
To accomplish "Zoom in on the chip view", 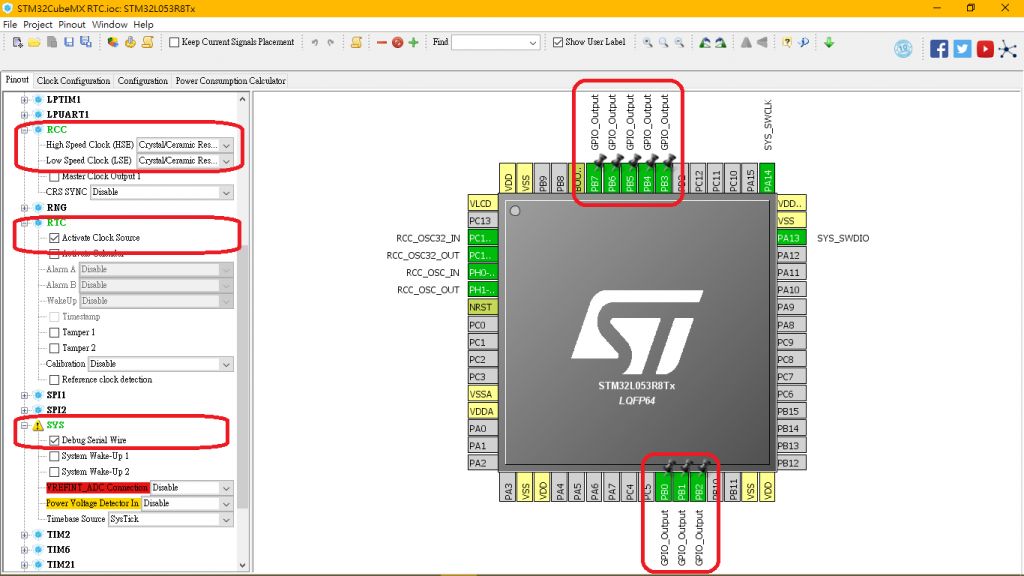I will click(647, 42).
